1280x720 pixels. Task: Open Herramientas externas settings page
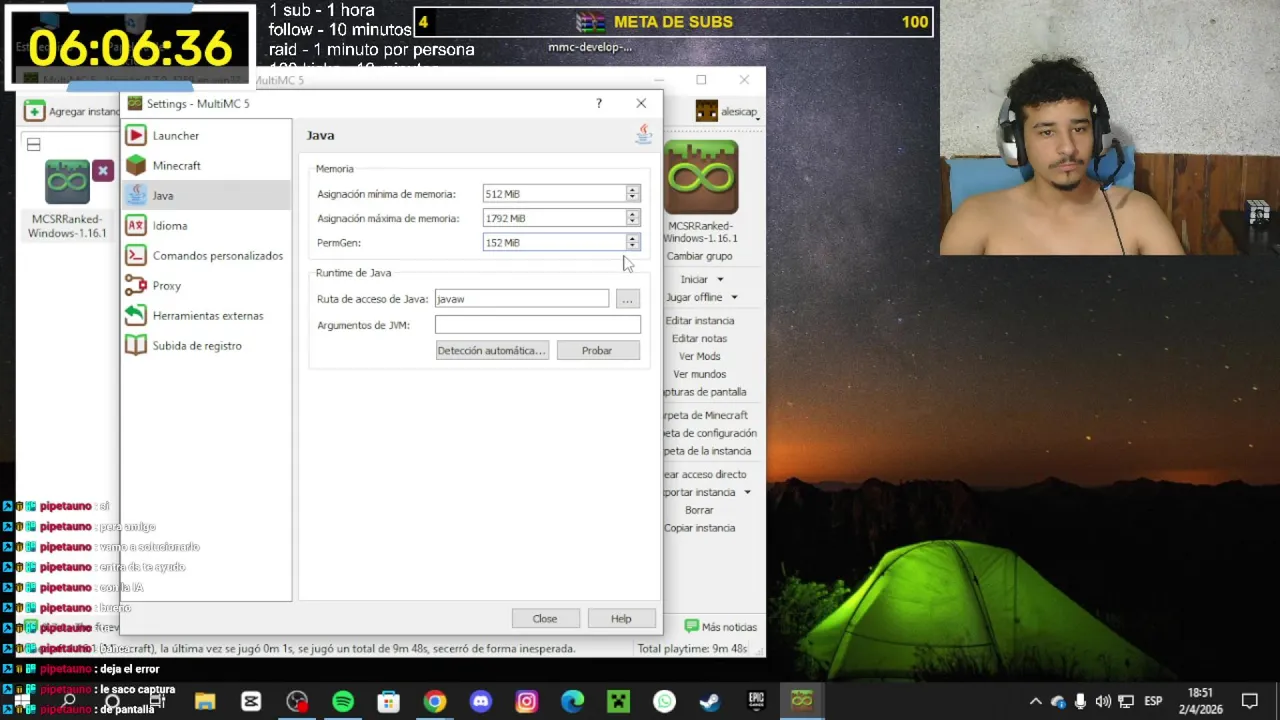coord(206,315)
